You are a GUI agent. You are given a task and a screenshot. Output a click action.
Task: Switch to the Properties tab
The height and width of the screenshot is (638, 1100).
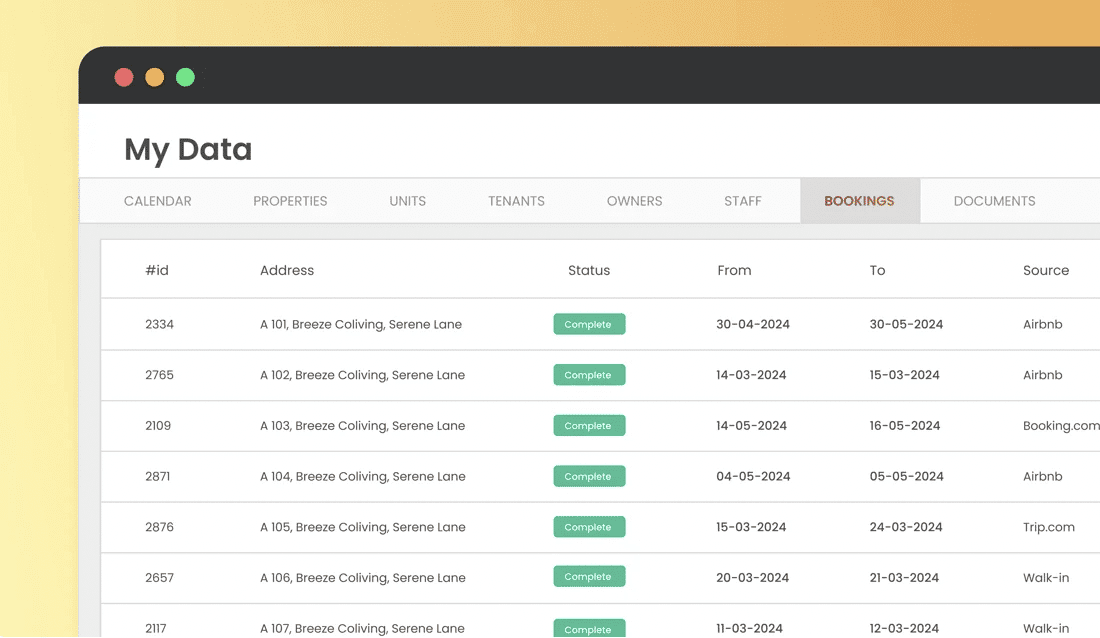coord(290,201)
